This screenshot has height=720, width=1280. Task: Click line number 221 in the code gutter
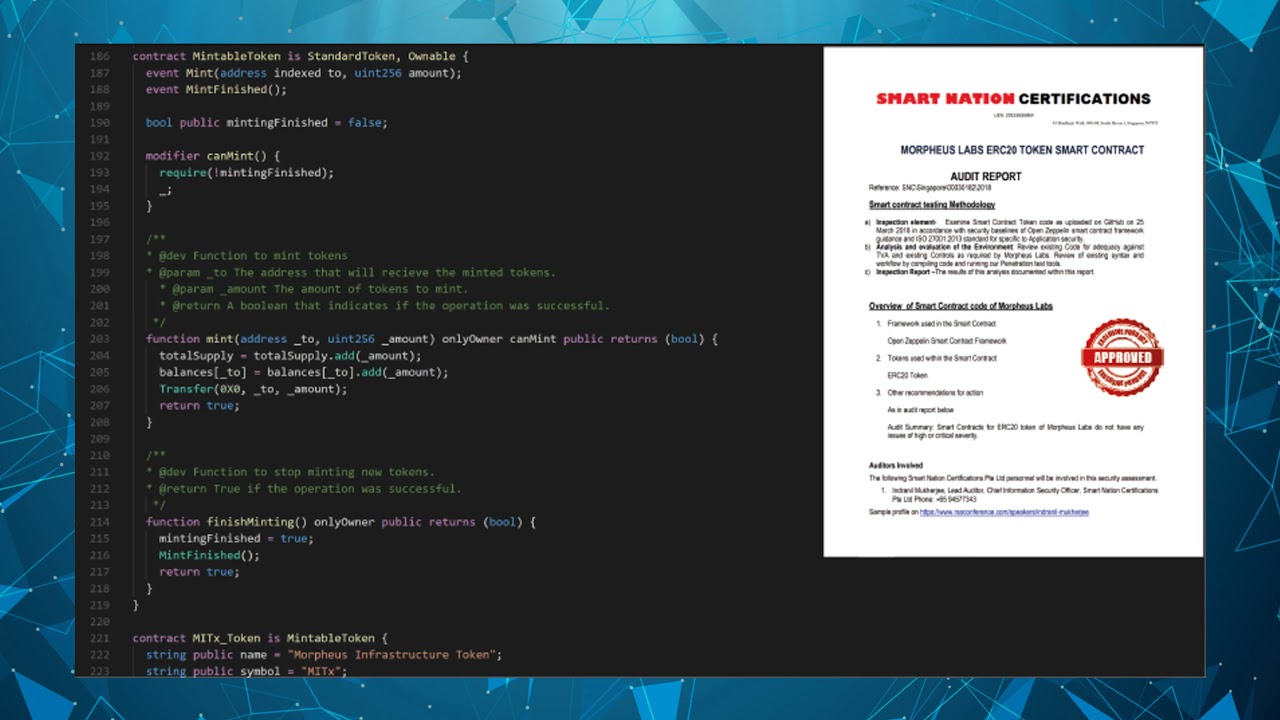pos(100,638)
